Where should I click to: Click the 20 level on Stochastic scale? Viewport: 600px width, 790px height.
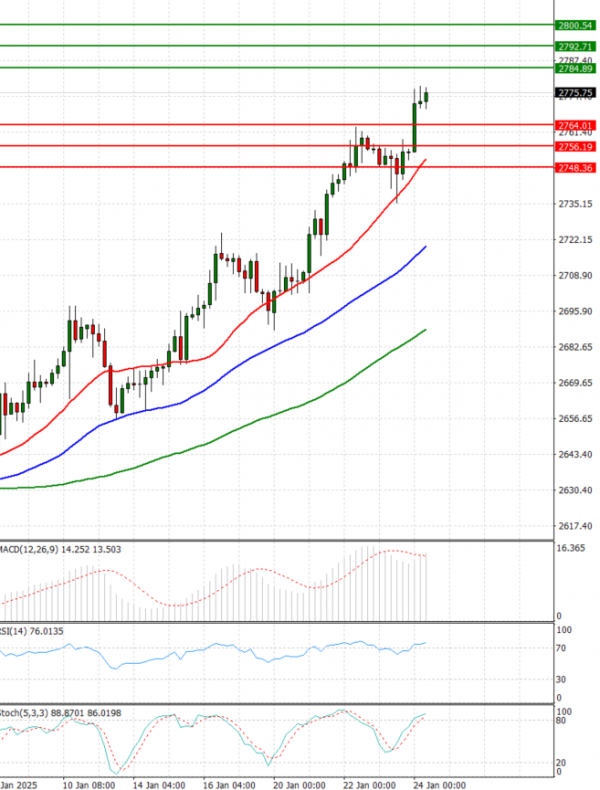(x=561, y=763)
